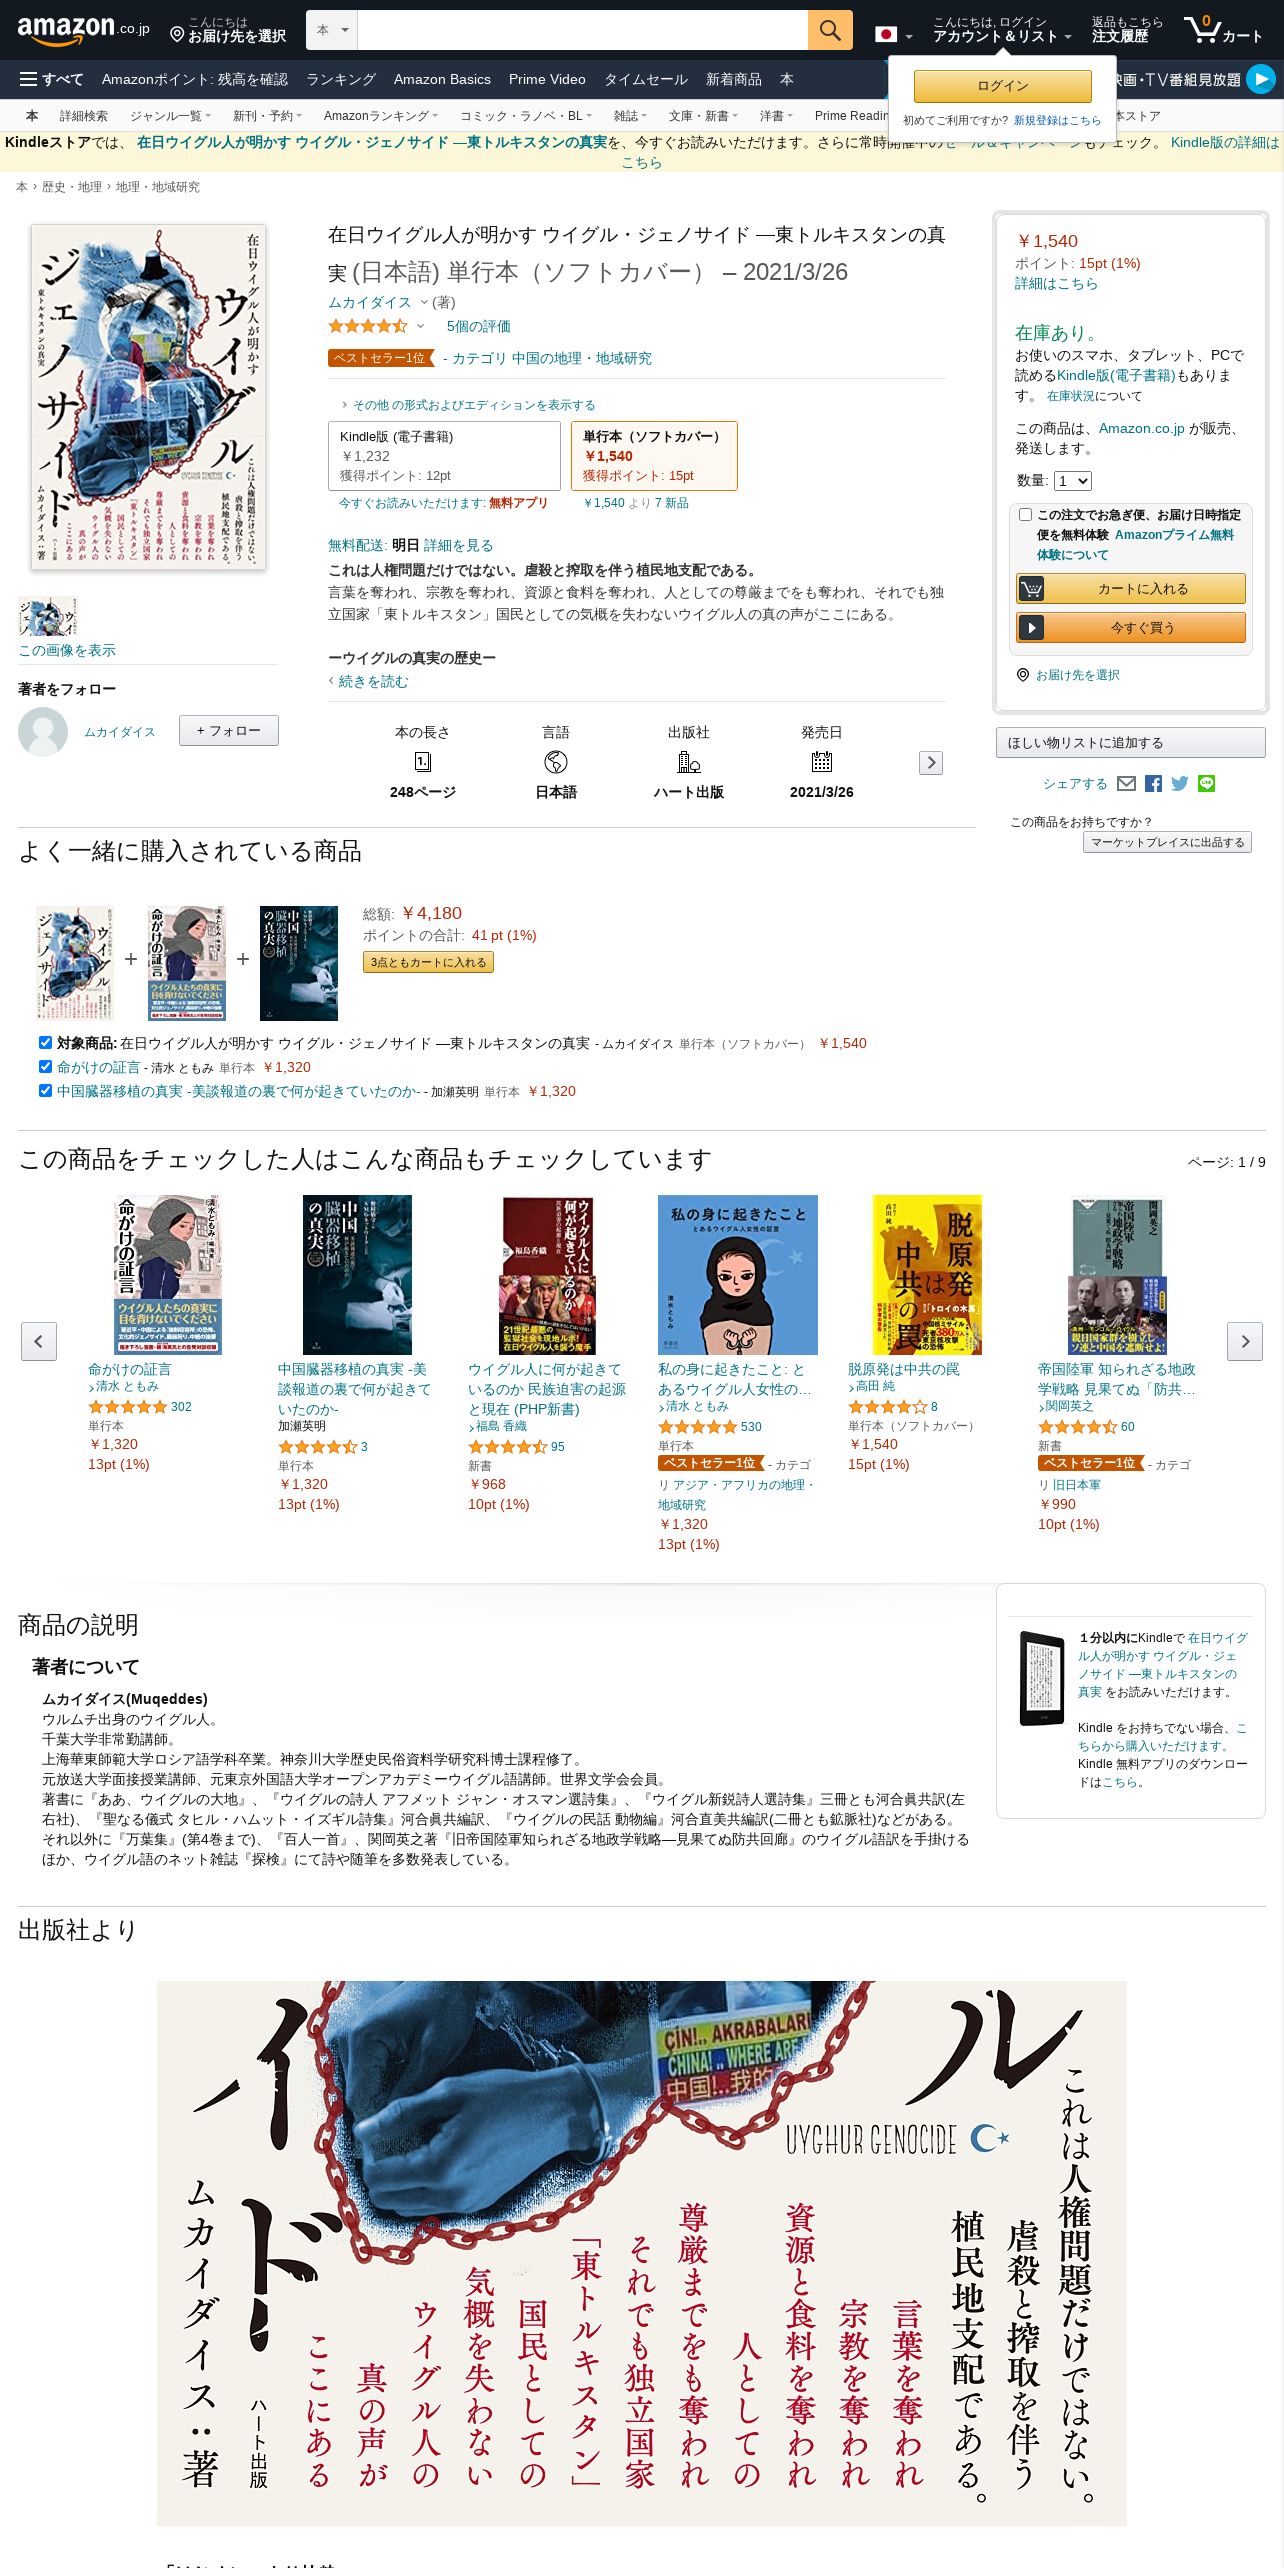Expand the 本 search category dropdown

click(x=331, y=30)
